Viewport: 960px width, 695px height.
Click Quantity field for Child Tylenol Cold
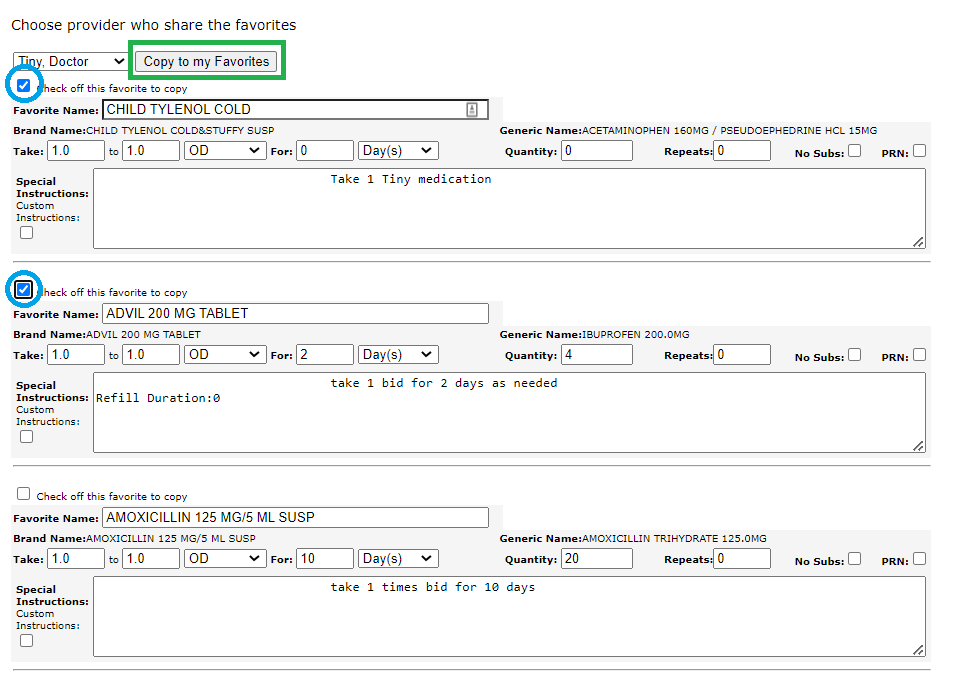click(596, 151)
